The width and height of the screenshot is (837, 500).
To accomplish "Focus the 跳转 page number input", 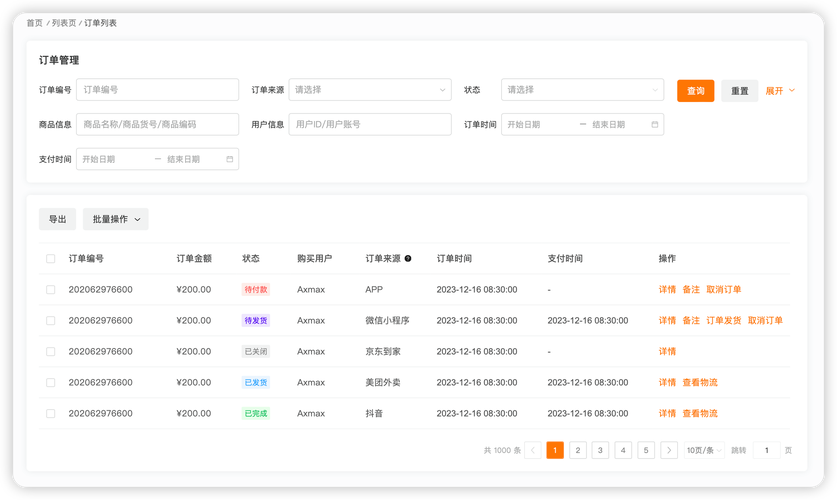I will [767, 450].
